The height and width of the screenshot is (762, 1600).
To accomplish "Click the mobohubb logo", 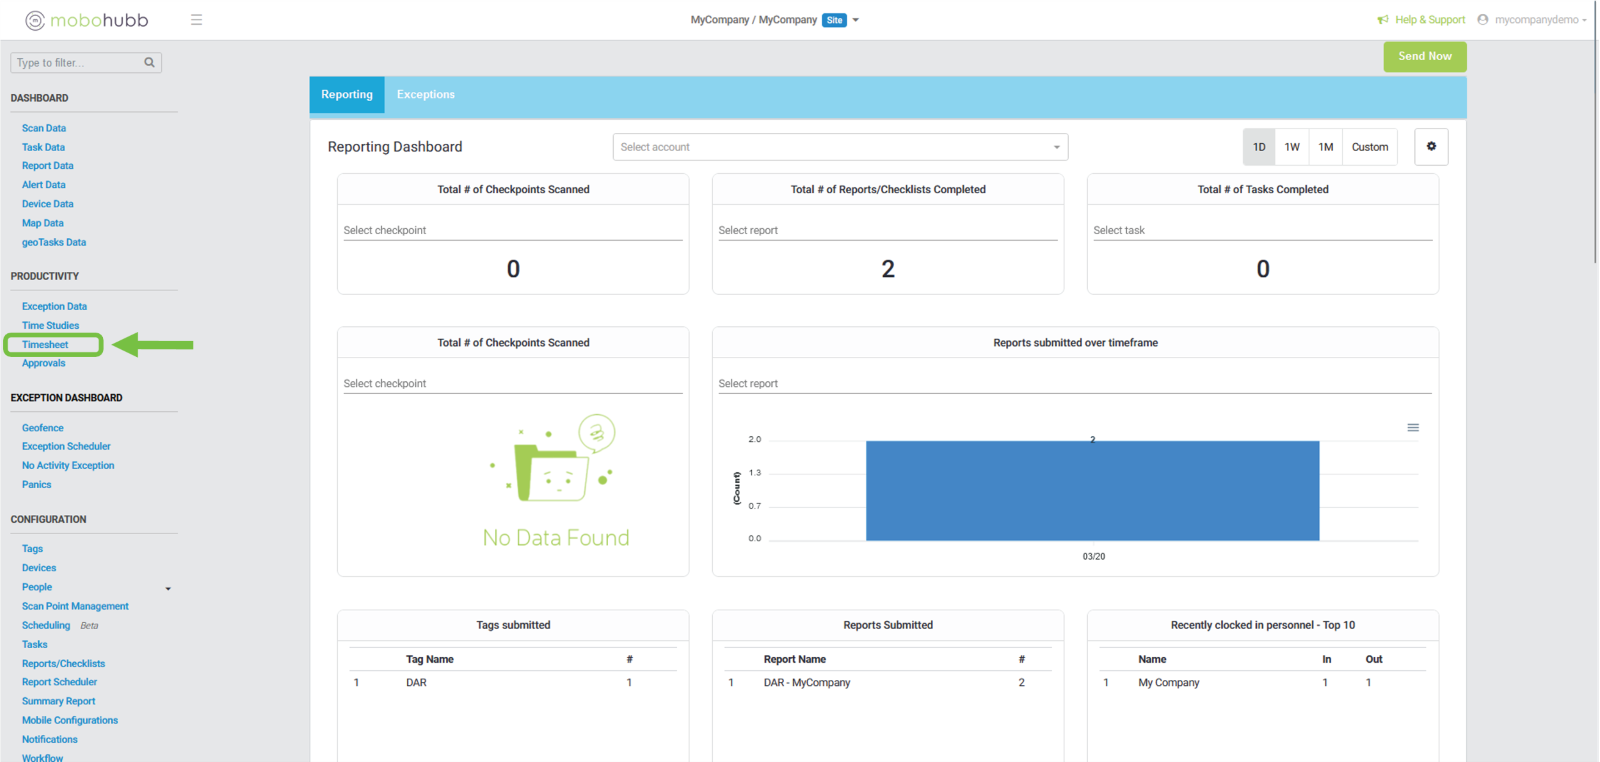I will click(87, 20).
